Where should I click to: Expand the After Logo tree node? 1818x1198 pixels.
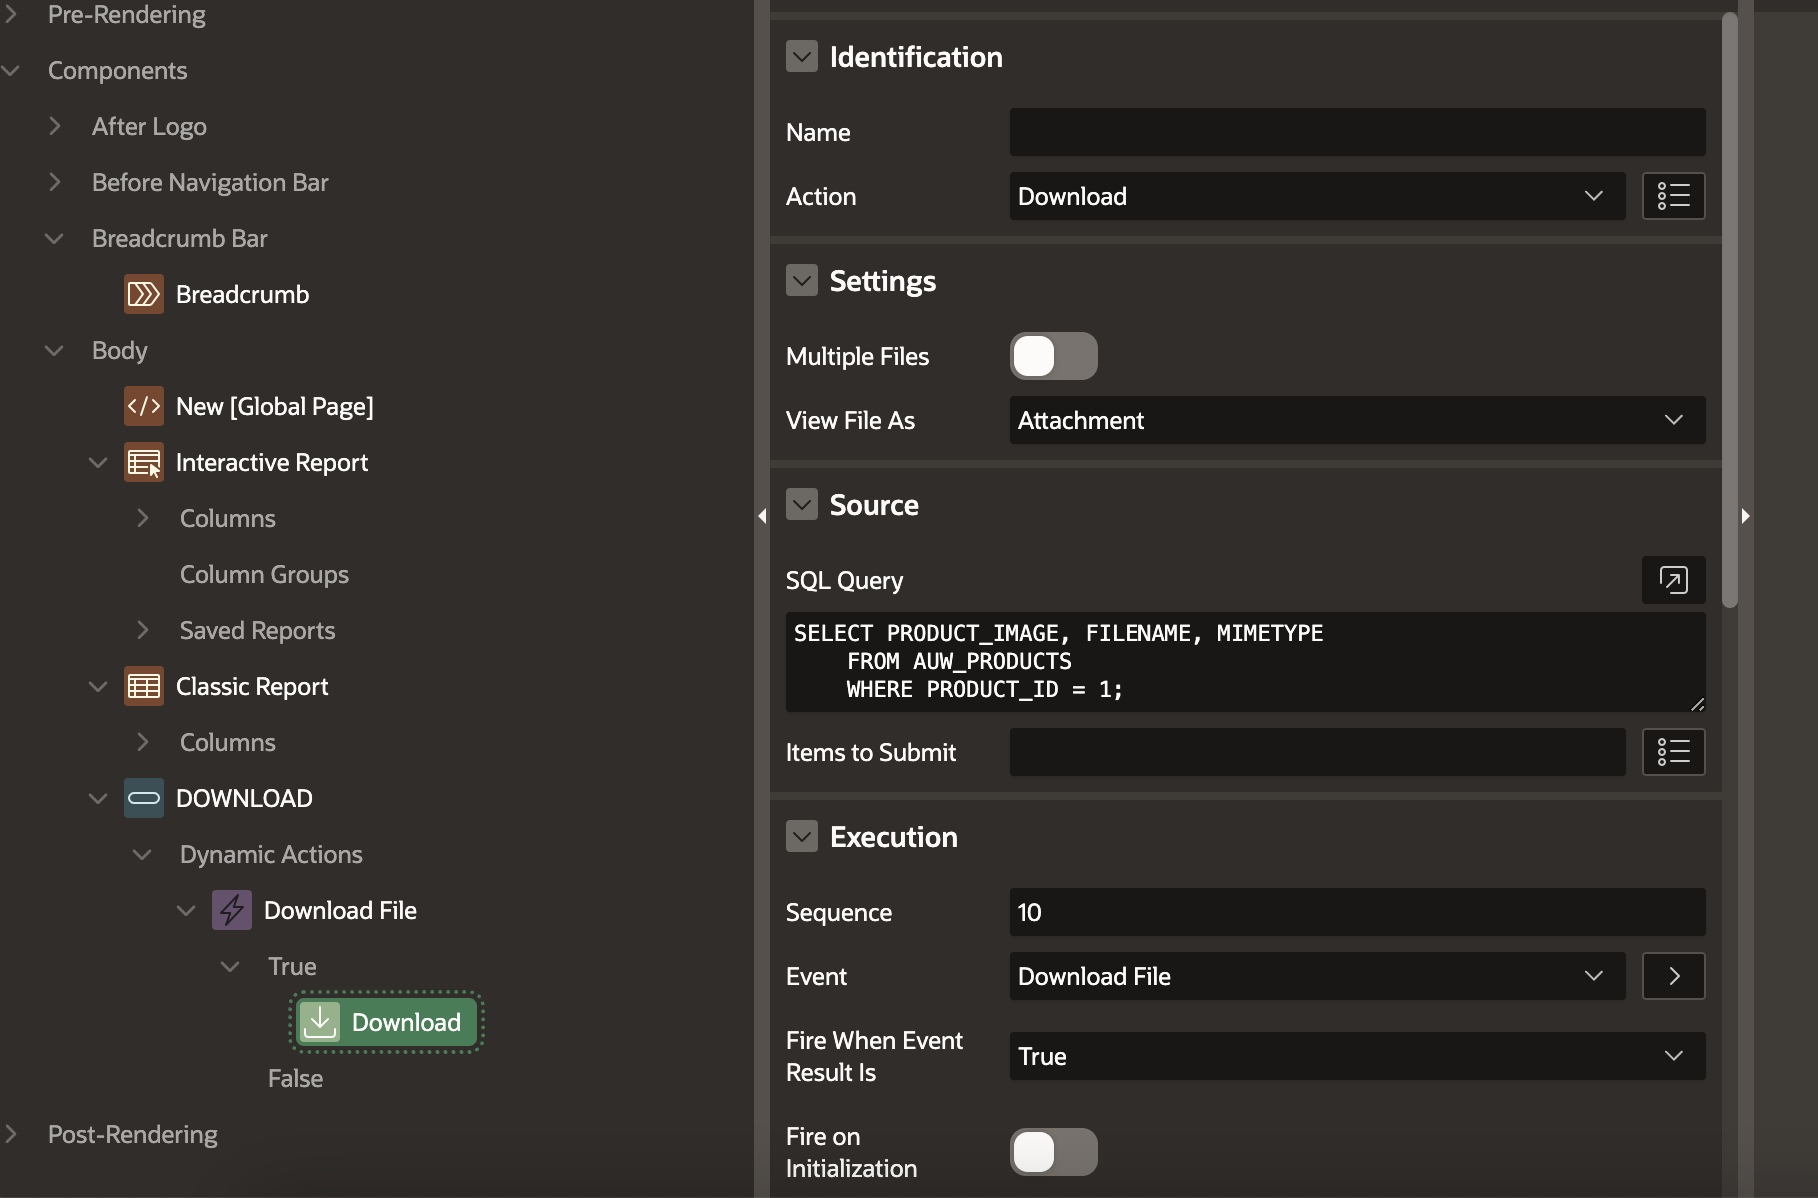point(55,126)
